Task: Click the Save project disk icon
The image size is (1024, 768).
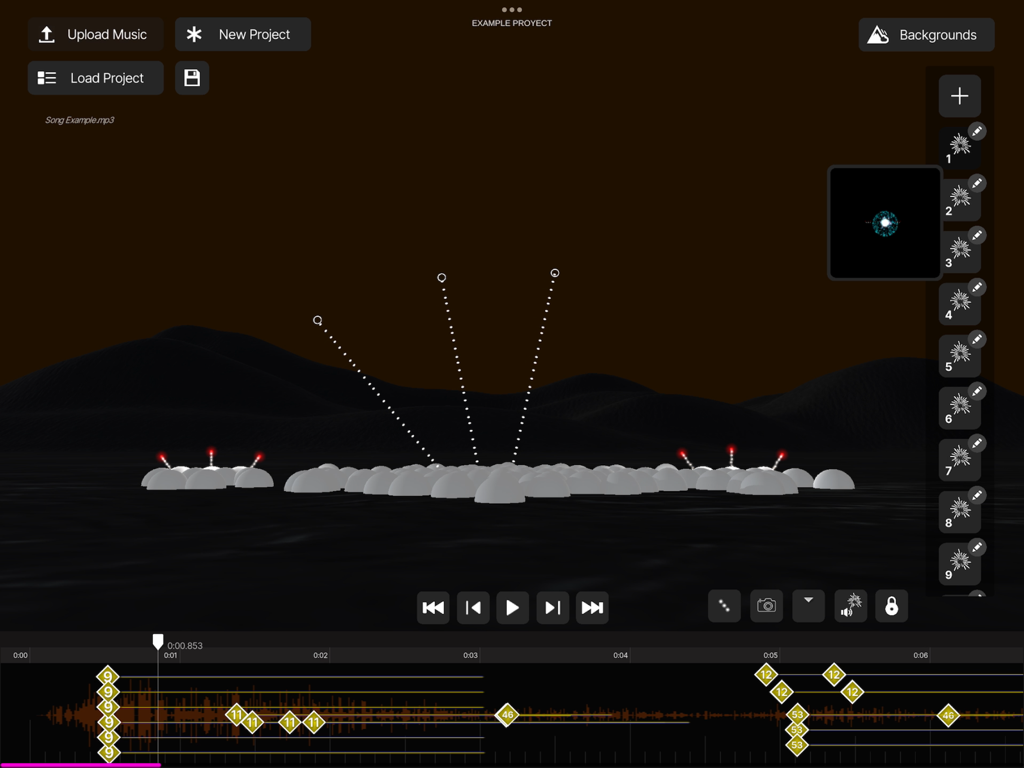Action: (x=192, y=78)
